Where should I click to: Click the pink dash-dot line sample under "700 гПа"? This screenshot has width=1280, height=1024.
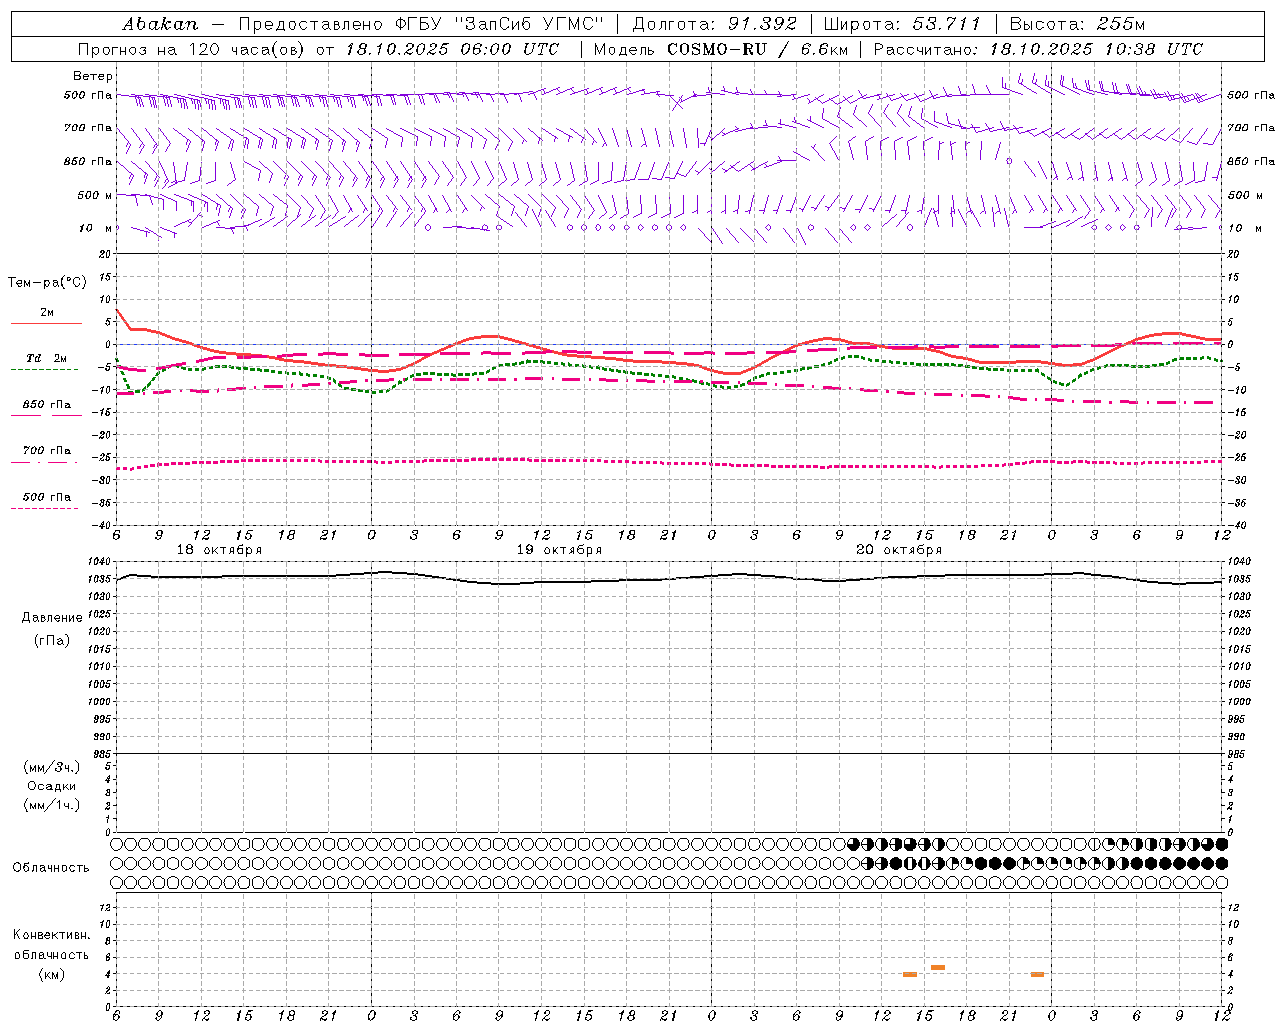[45, 462]
